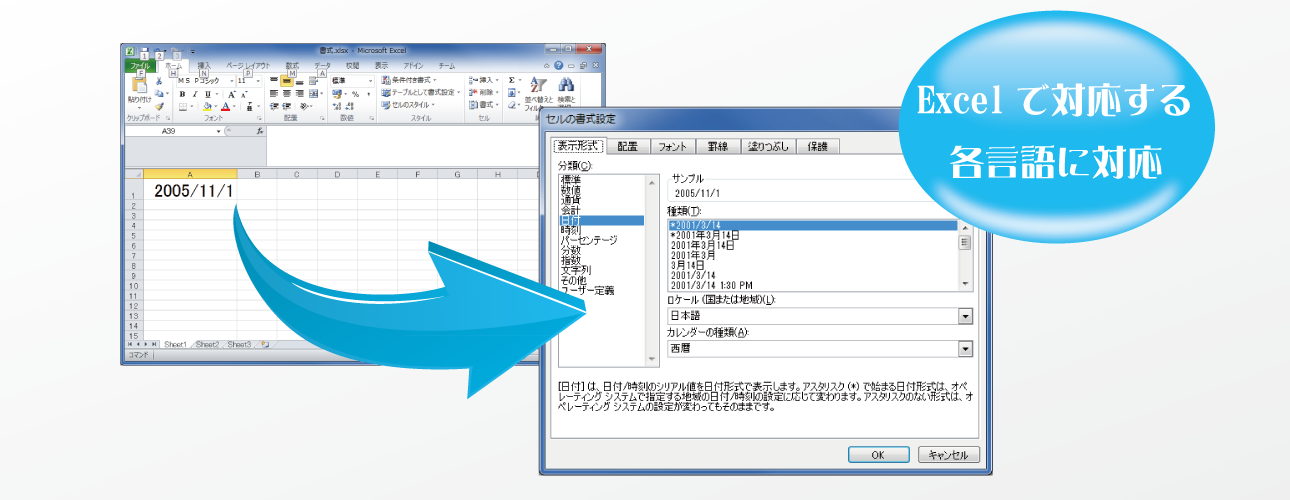Click the highlighted Middle Align icon
The image size is (1290, 500).
(x=286, y=81)
